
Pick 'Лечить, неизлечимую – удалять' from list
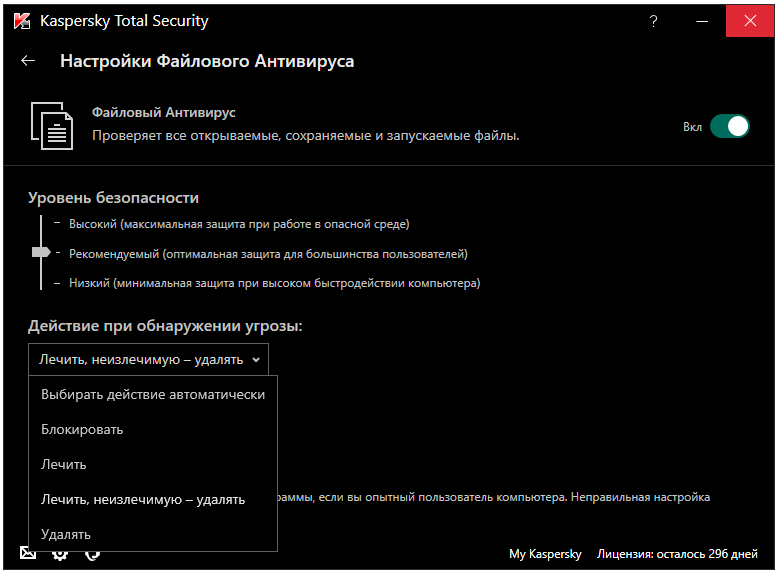tap(143, 499)
